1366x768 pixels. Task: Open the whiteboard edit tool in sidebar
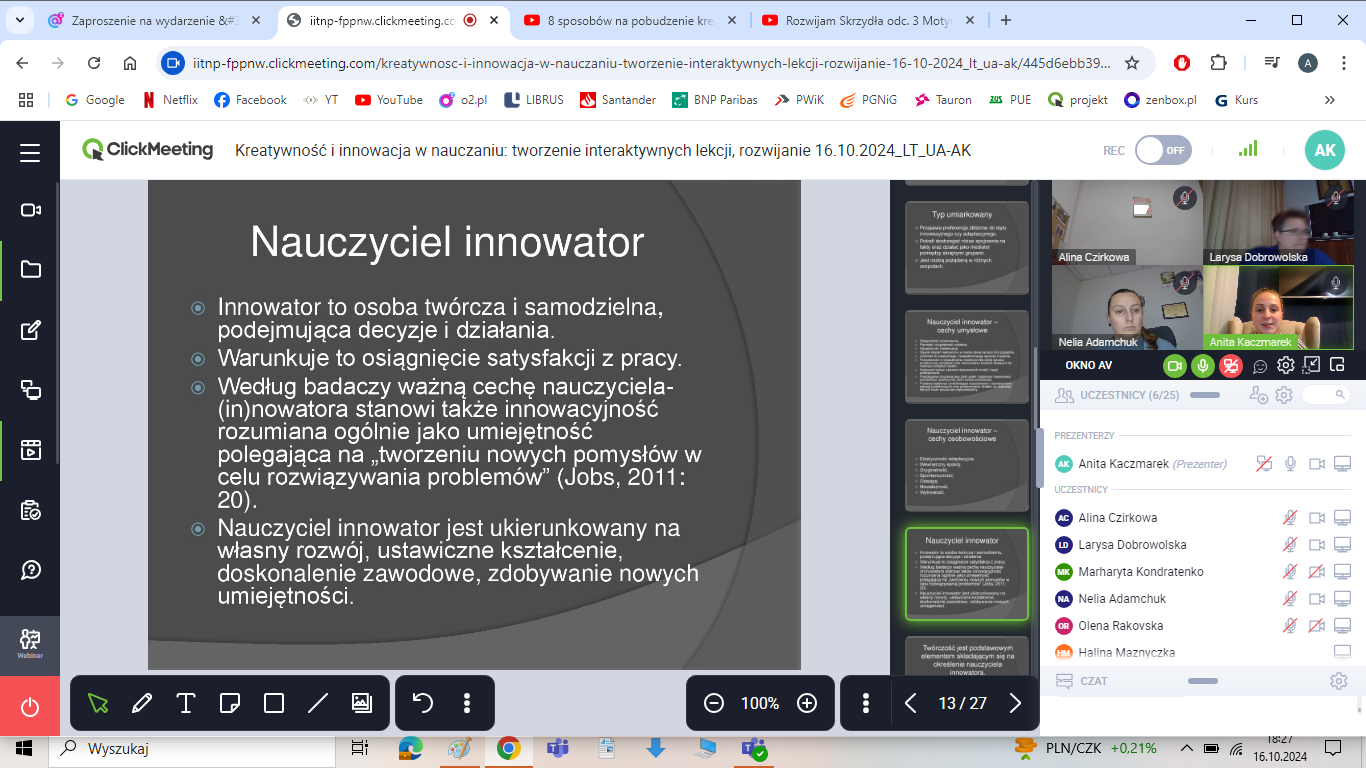point(30,330)
